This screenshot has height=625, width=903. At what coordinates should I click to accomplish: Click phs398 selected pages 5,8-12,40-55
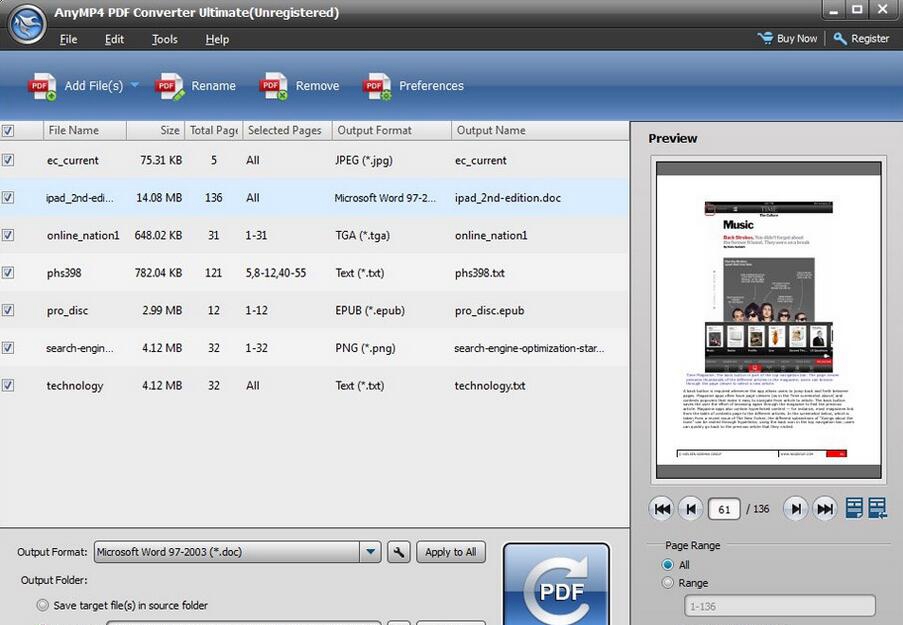pyautogui.click(x=276, y=272)
